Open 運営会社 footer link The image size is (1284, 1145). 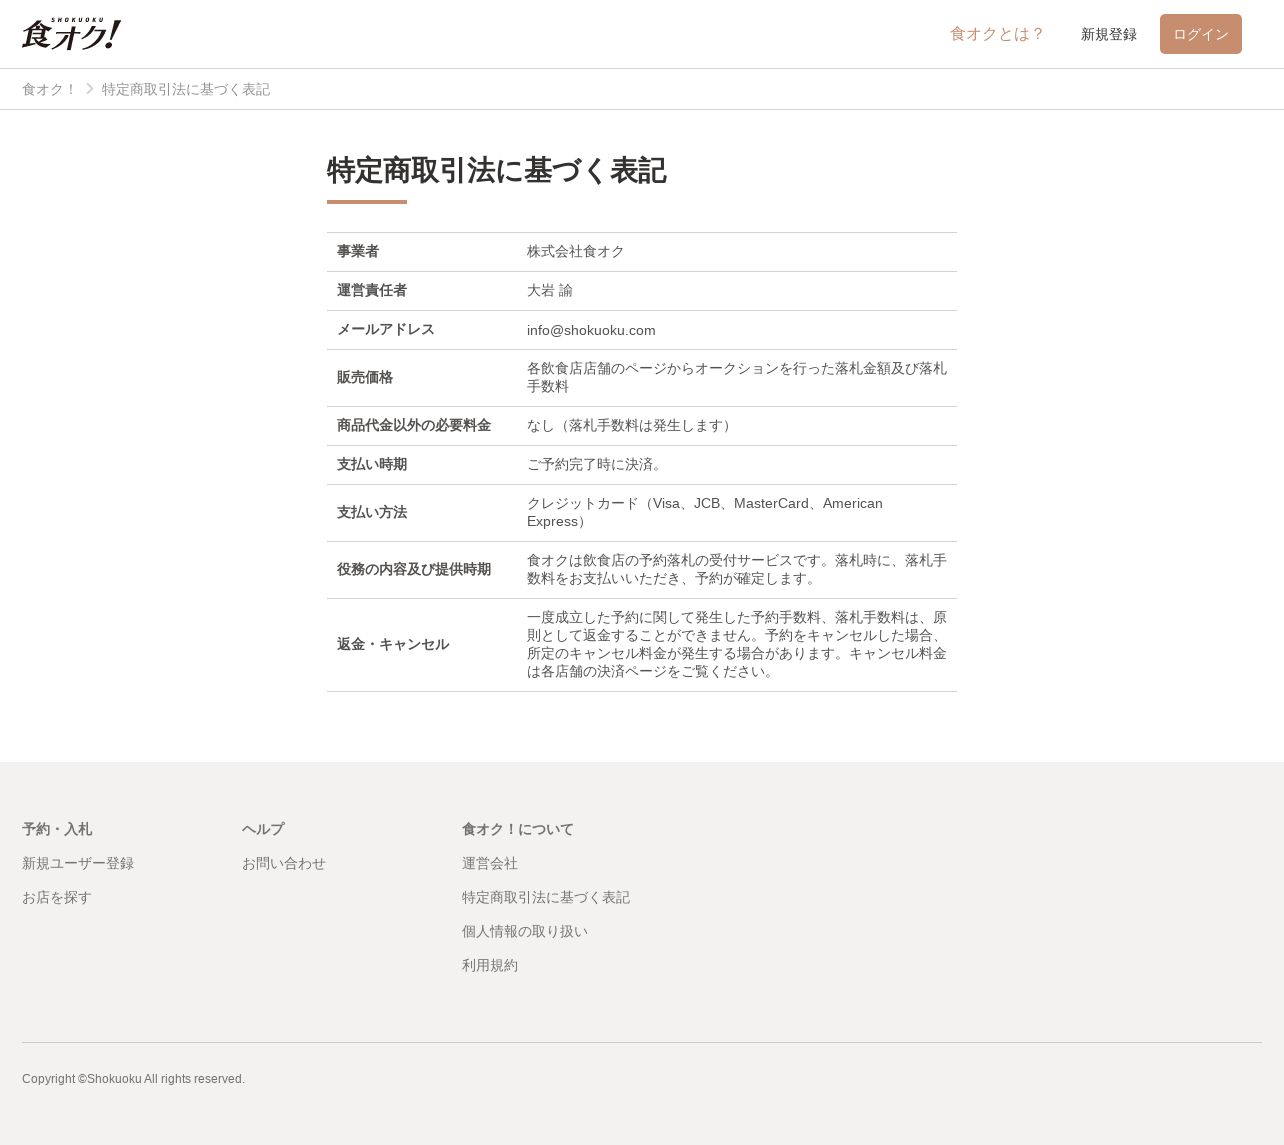coord(490,863)
